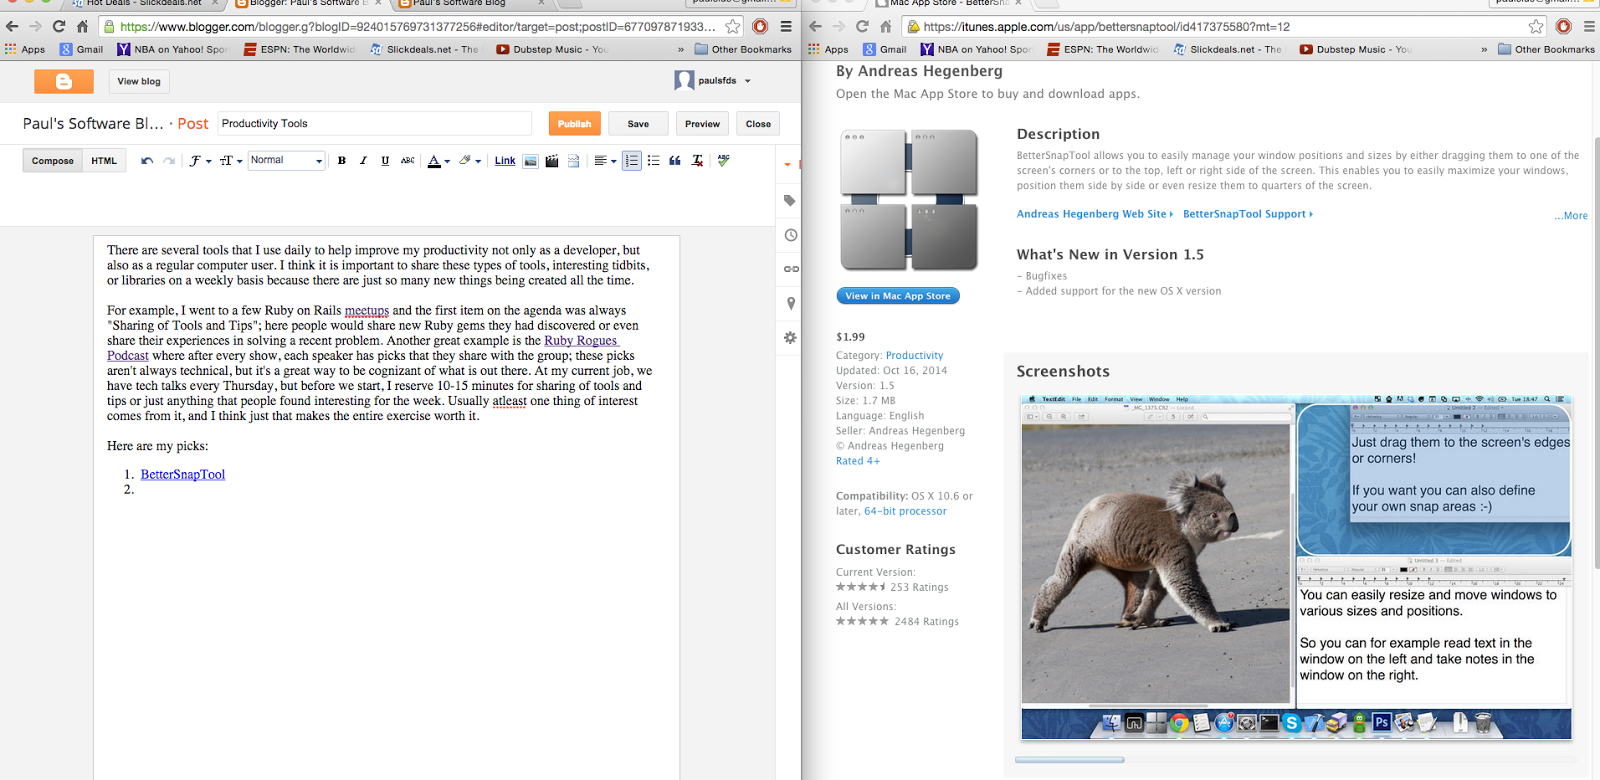Edit the post title field
This screenshot has height=780, width=1600.
374,123
